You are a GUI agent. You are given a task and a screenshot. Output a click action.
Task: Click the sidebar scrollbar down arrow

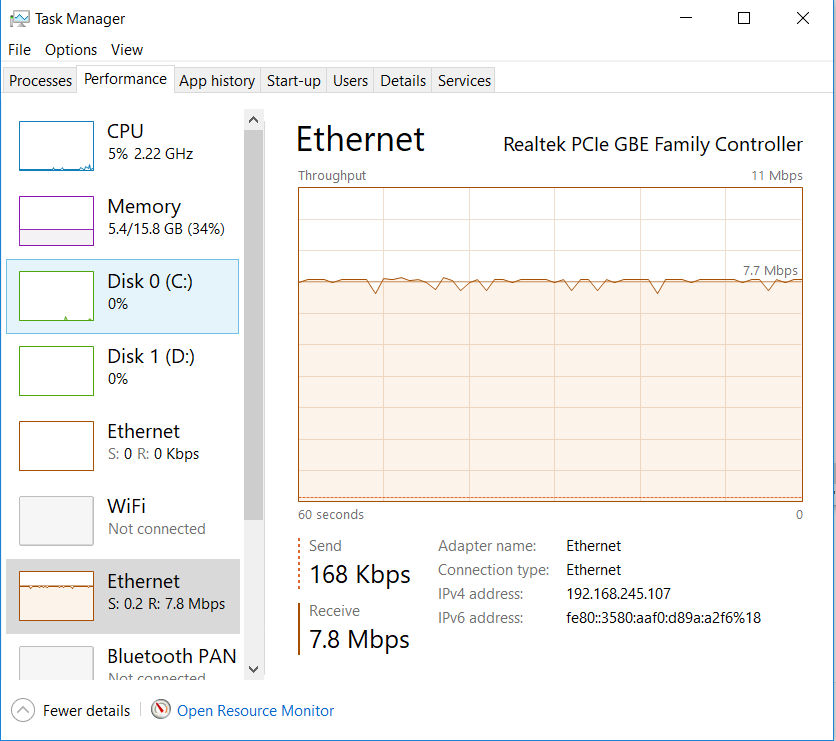[253, 668]
